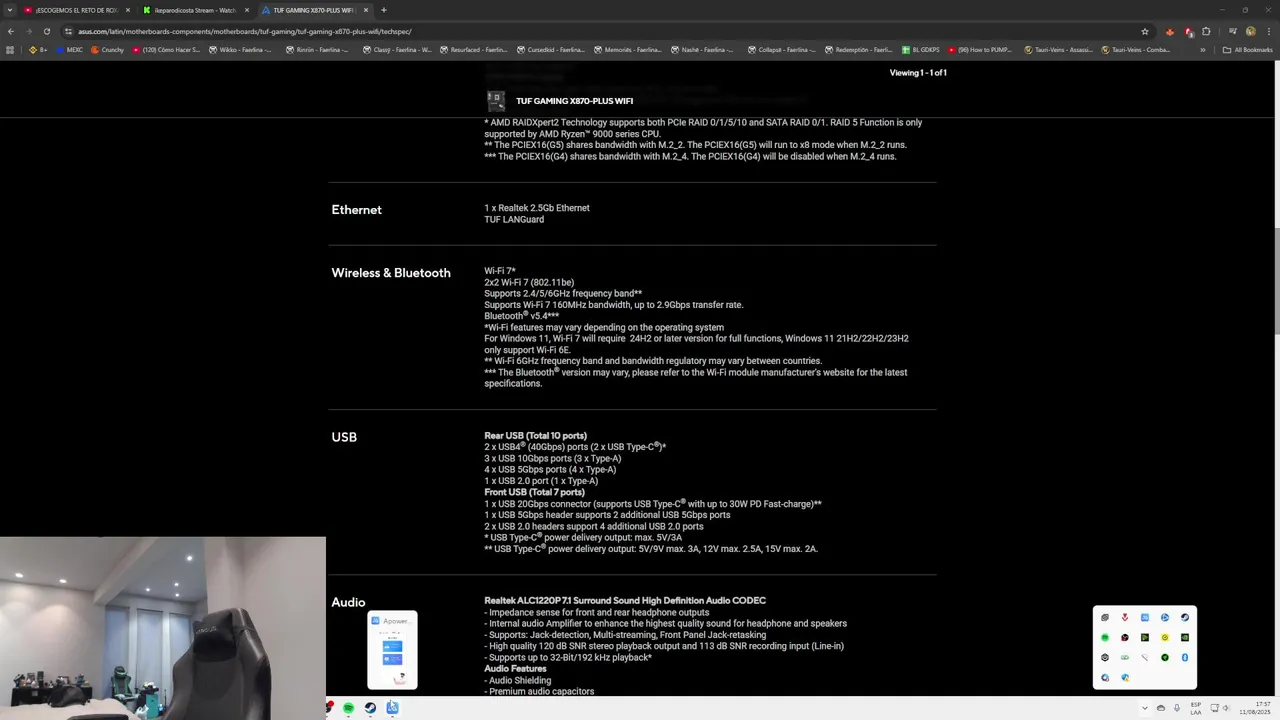Open the BL GDKPS bookmark

pyautogui.click(x=921, y=50)
